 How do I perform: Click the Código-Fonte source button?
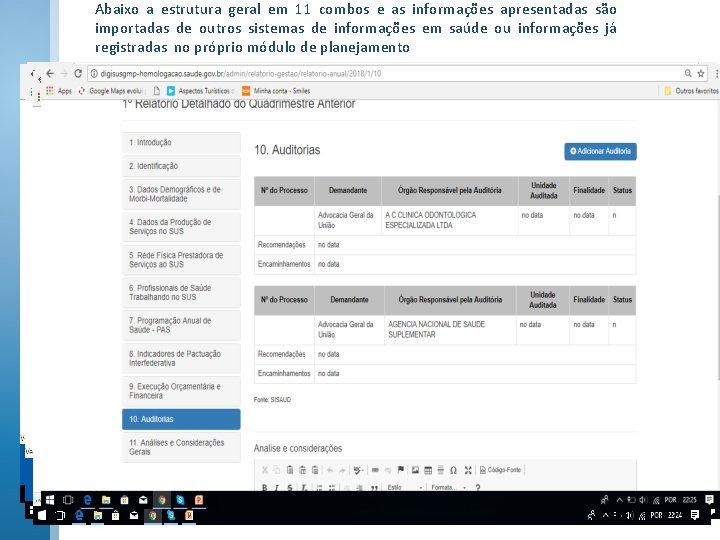tap(501, 470)
